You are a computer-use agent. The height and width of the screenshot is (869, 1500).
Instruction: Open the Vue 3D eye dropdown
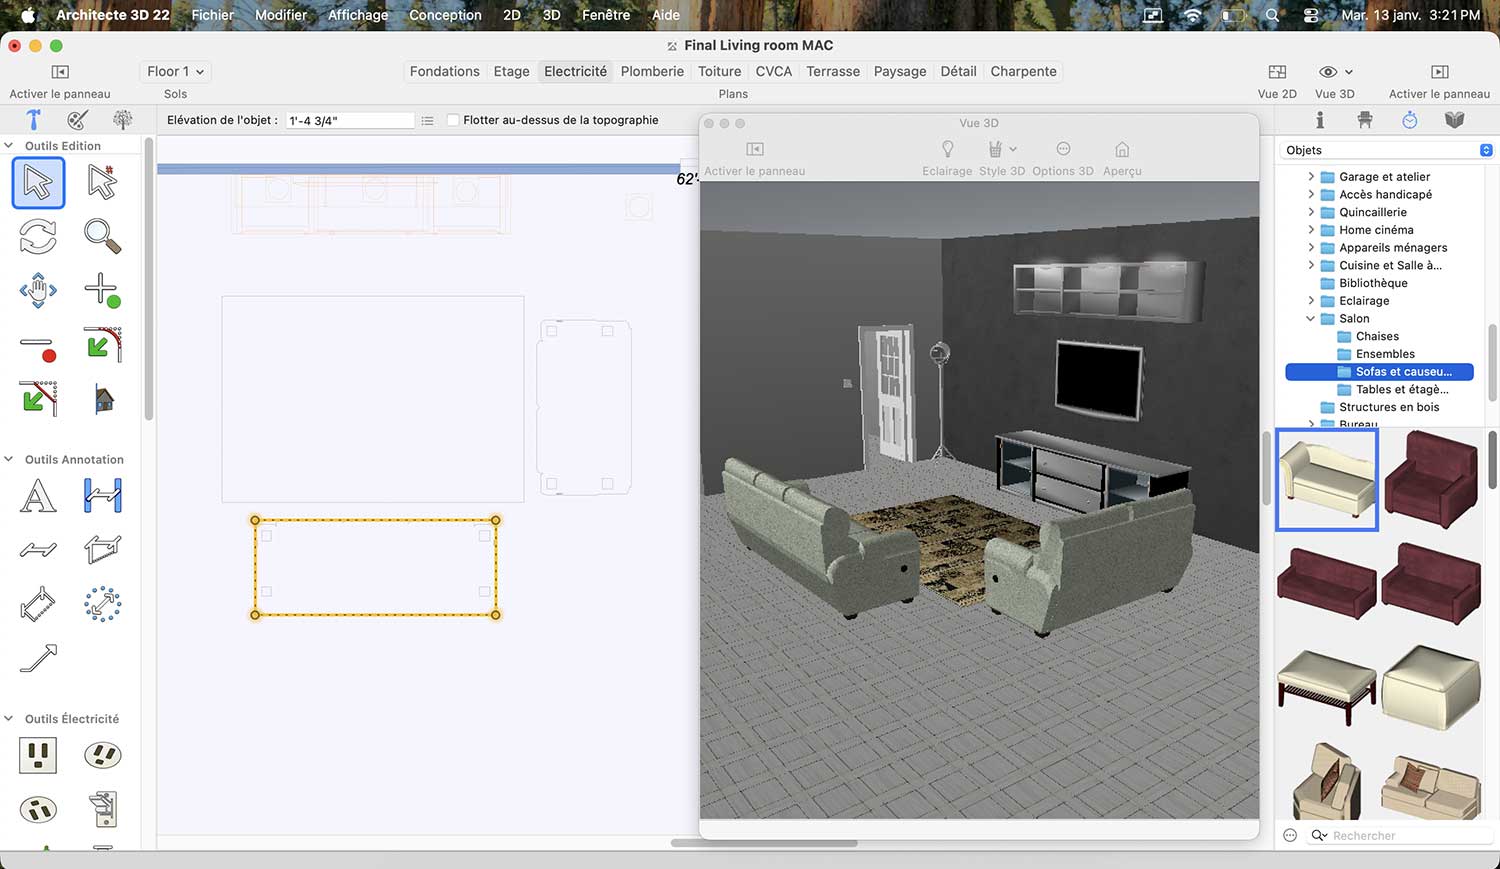[1335, 72]
